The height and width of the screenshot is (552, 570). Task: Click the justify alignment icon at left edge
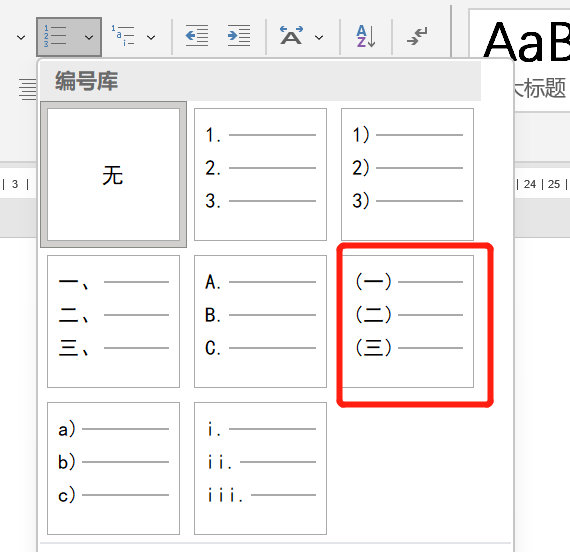pyautogui.click(x=28, y=89)
